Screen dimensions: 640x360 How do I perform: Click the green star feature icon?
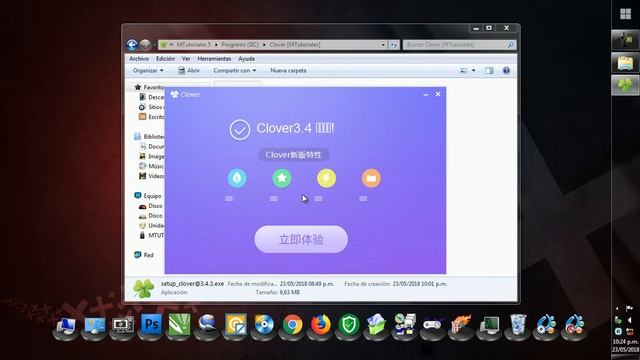(282, 178)
